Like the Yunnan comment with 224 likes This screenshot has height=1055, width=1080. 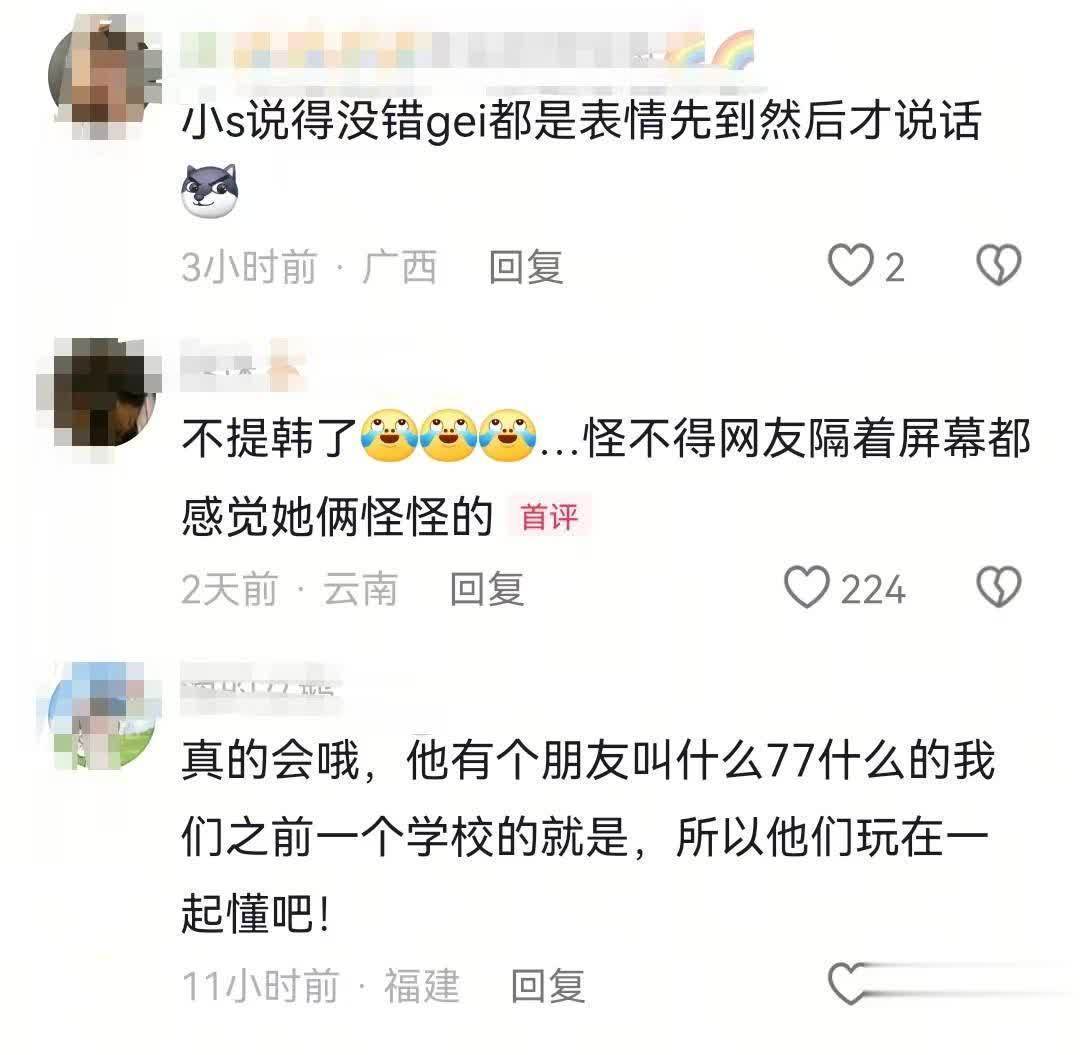click(807, 587)
